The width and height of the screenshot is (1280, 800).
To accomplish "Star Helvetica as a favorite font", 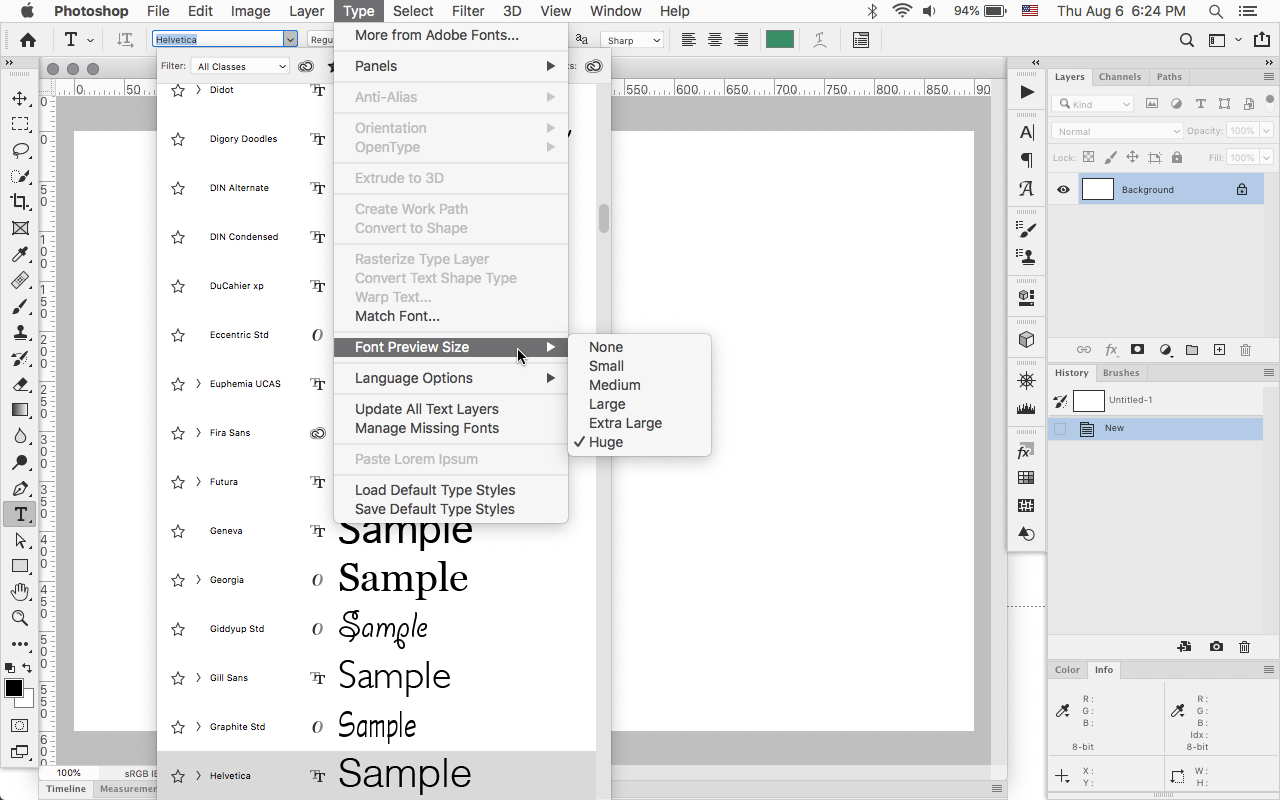I will coord(178,775).
